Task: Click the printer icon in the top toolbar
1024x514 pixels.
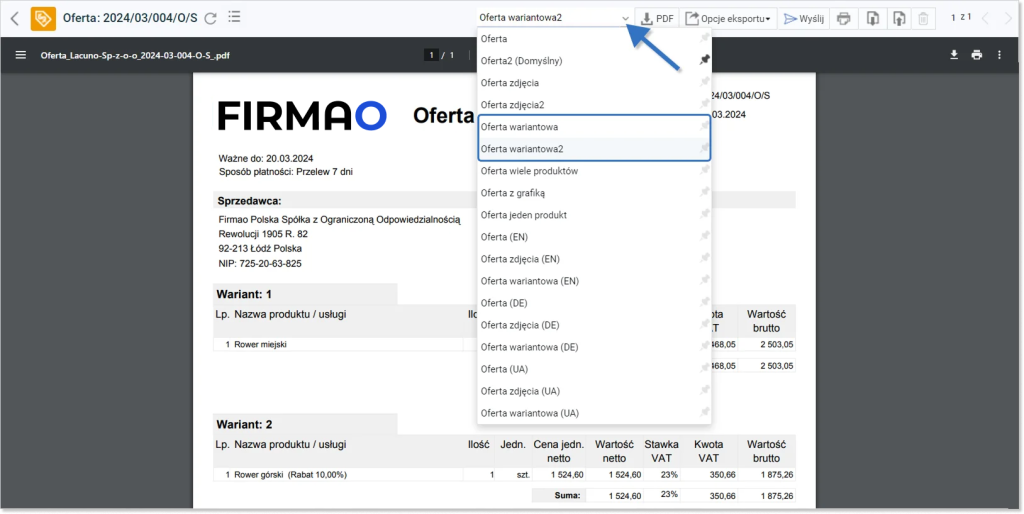Action: point(844,18)
